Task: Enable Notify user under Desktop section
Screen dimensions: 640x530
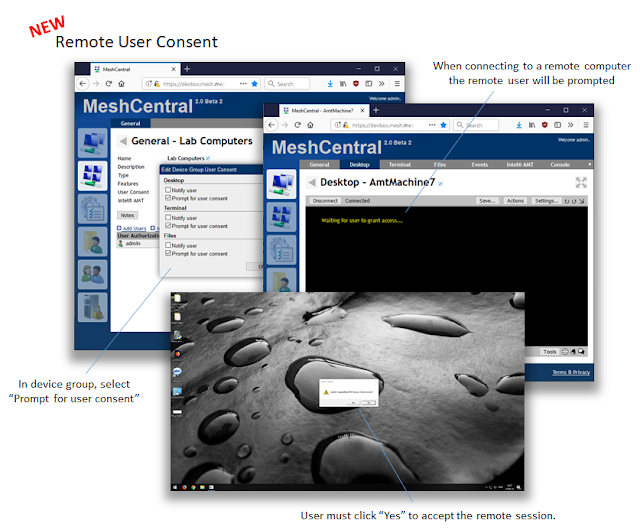Action: pyautogui.click(x=168, y=190)
